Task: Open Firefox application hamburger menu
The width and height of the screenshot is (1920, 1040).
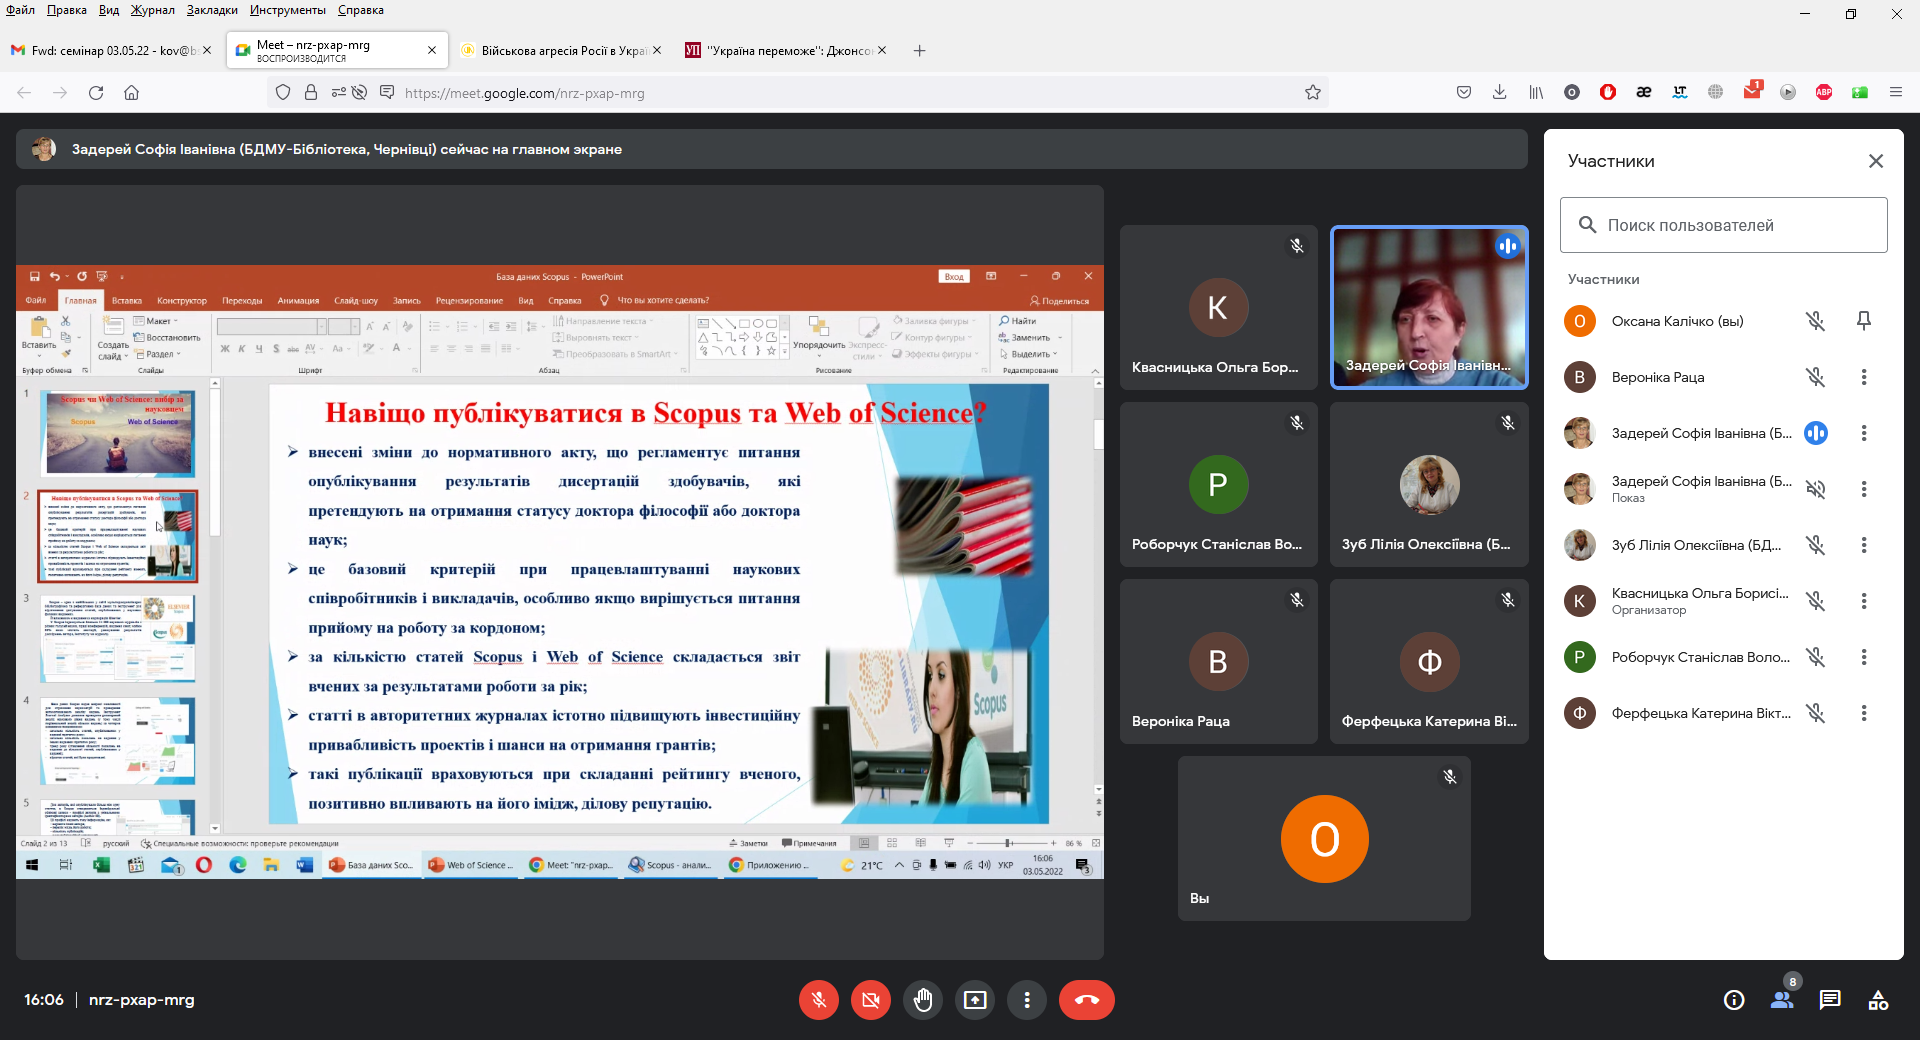Action: [x=1896, y=92]
